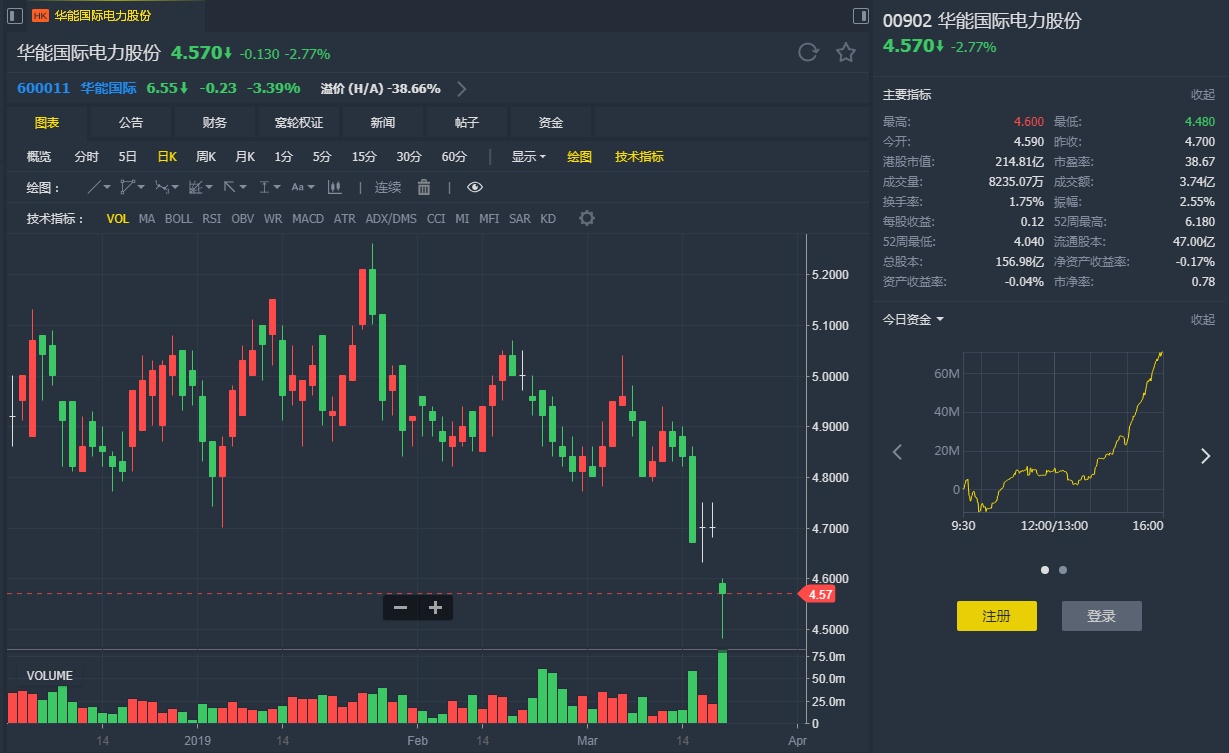Enable SAR indicator

pos(520,218)
